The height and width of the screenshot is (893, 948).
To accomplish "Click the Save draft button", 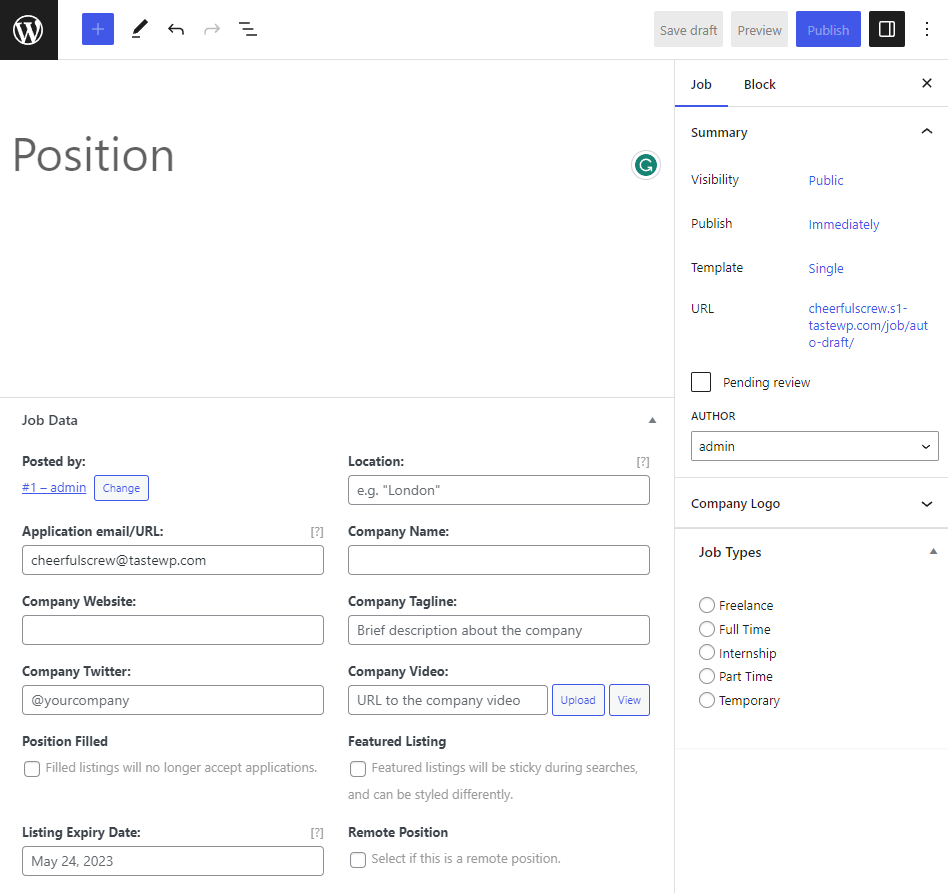I will (x=688, y=30).
